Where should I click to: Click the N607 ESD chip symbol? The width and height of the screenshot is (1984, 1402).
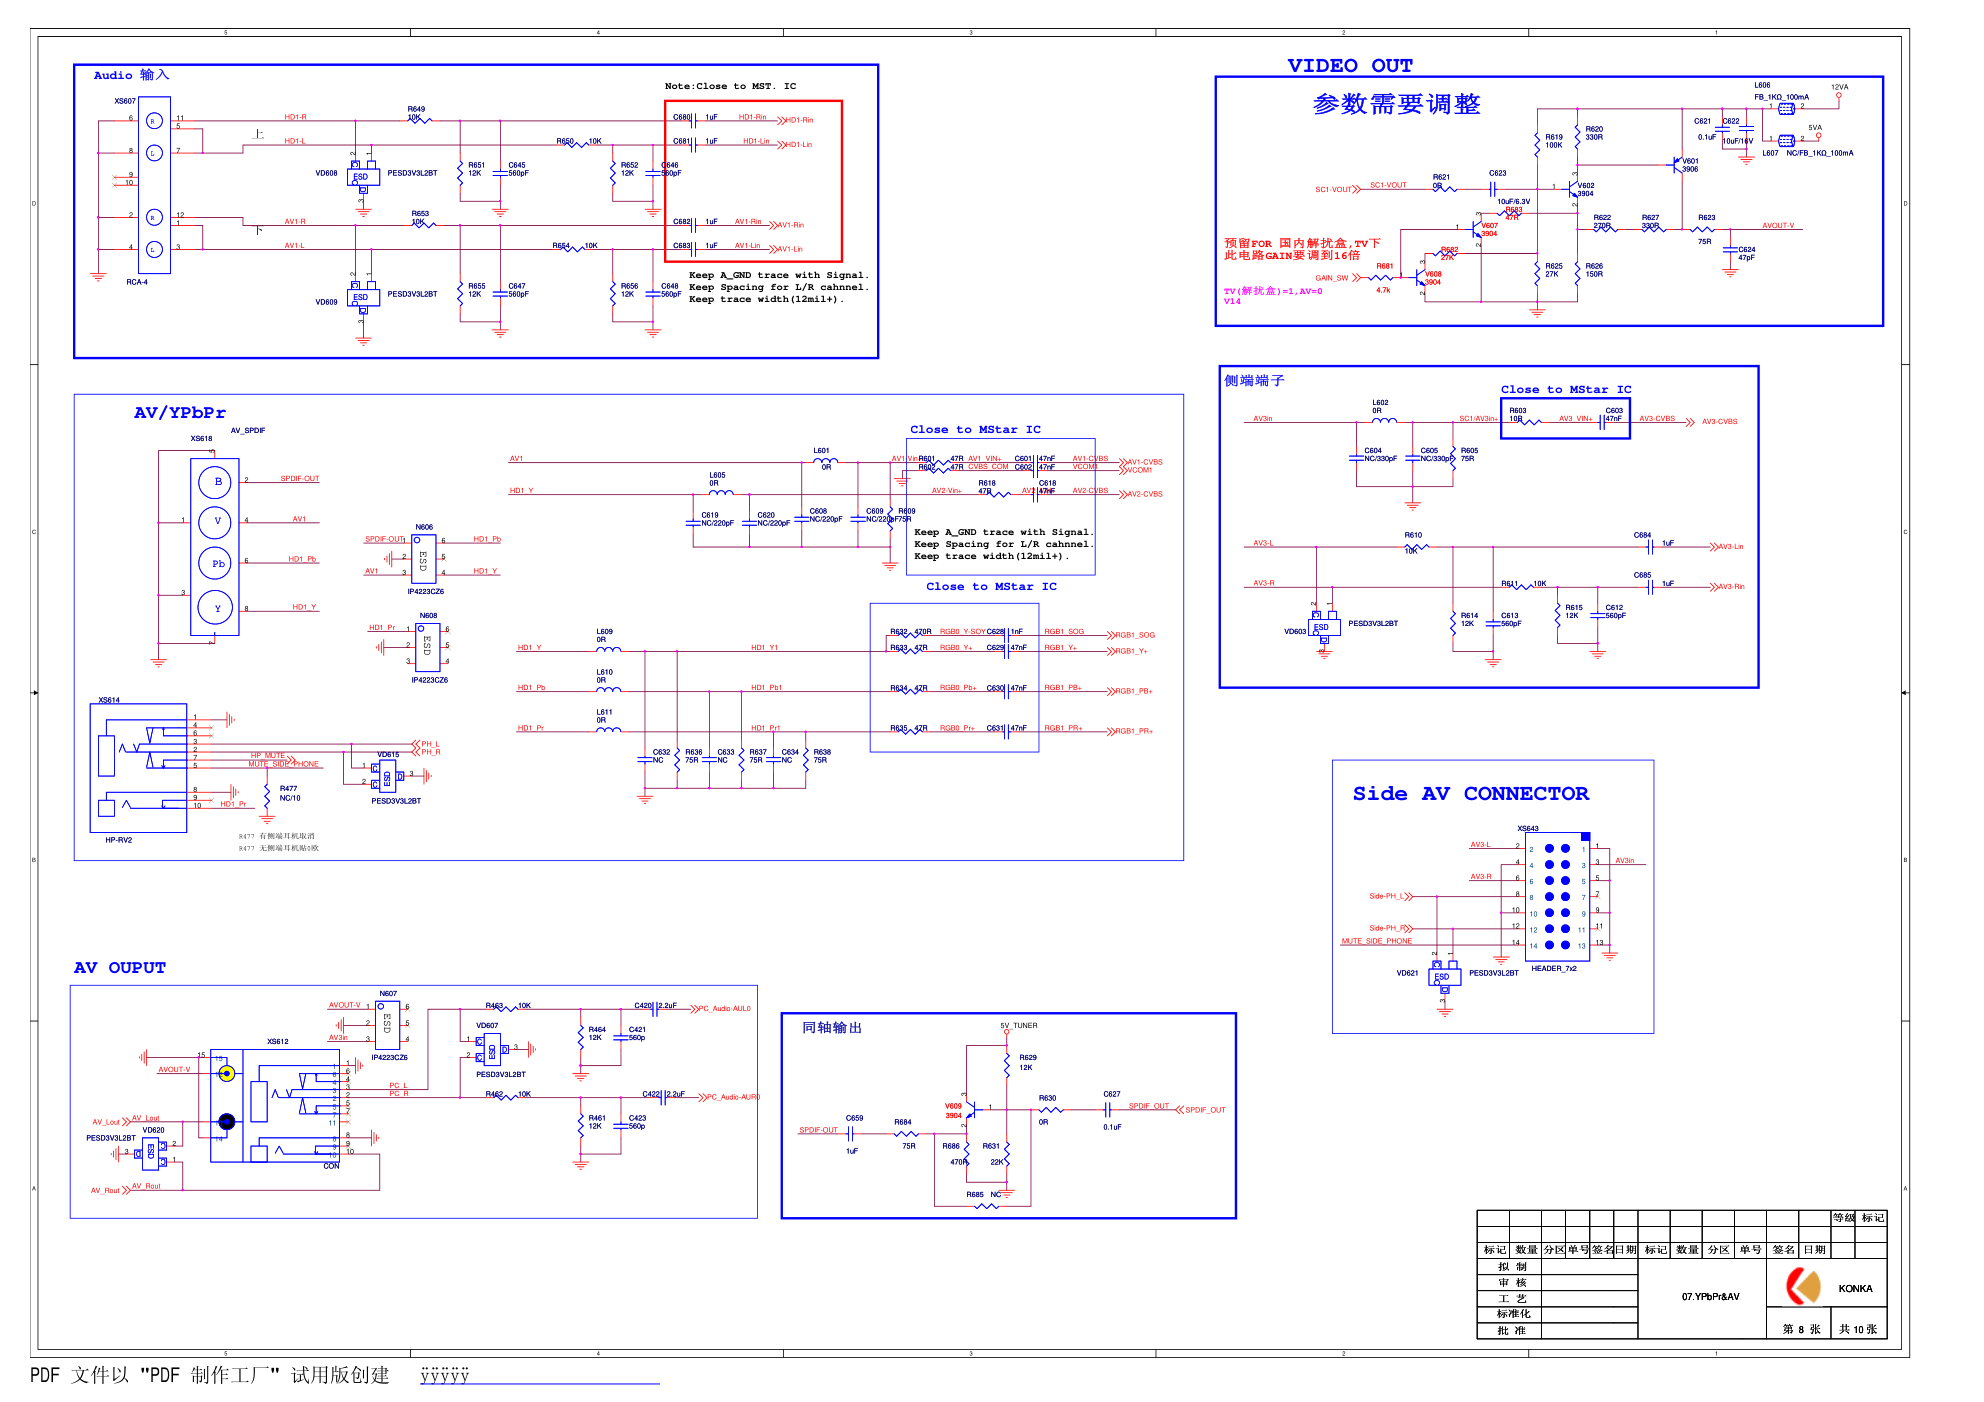click(388, 1024)
